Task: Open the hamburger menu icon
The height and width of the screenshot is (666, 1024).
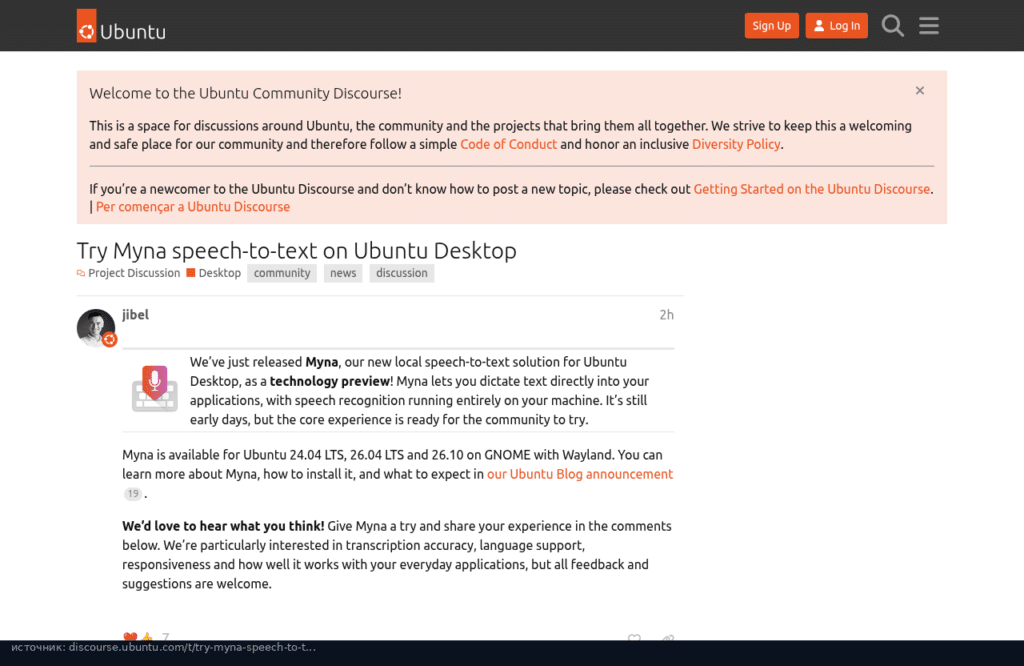Action: tap(929, 25)
